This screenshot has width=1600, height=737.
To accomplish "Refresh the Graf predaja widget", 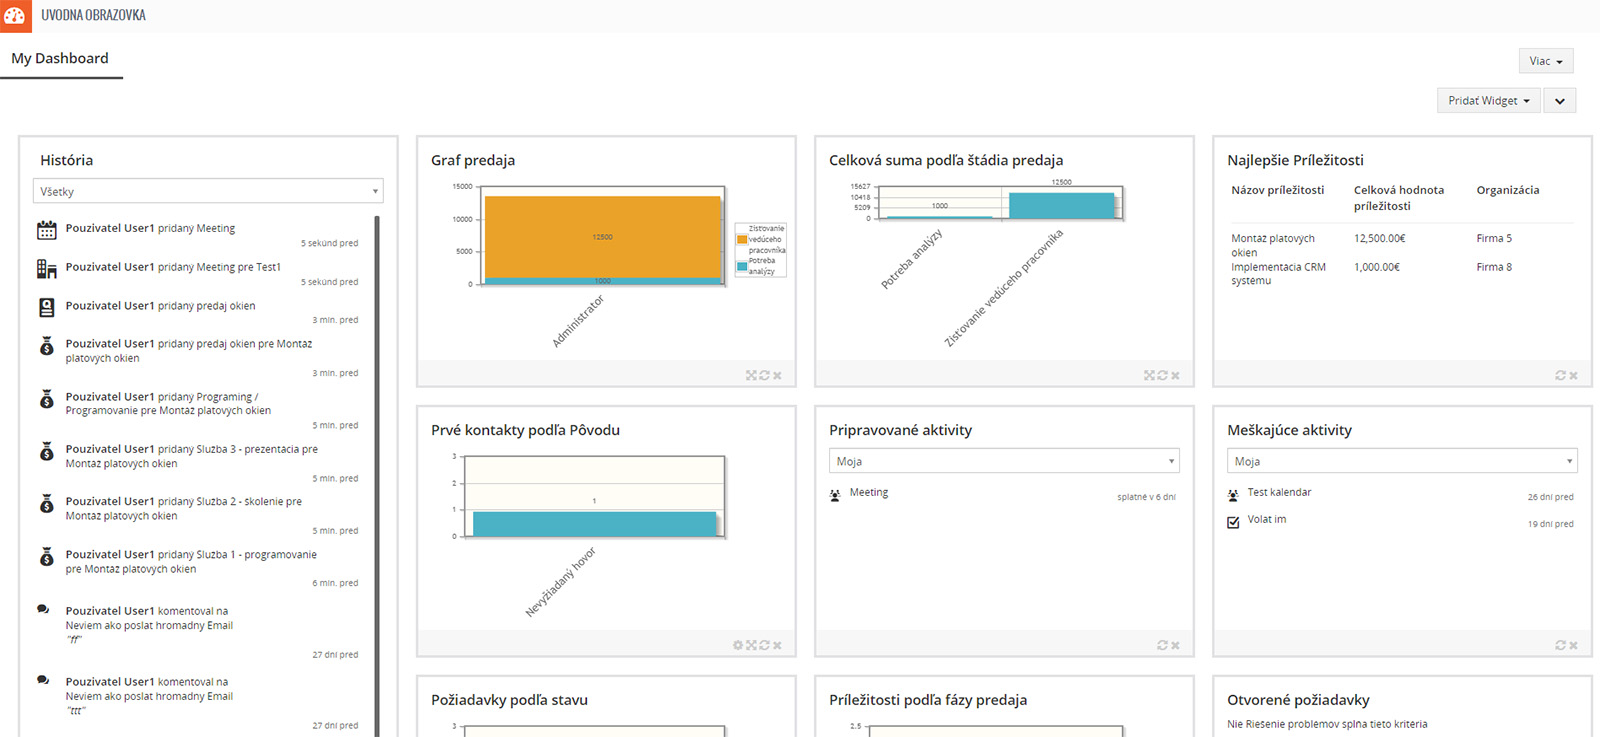I will (x=764, y=376).
